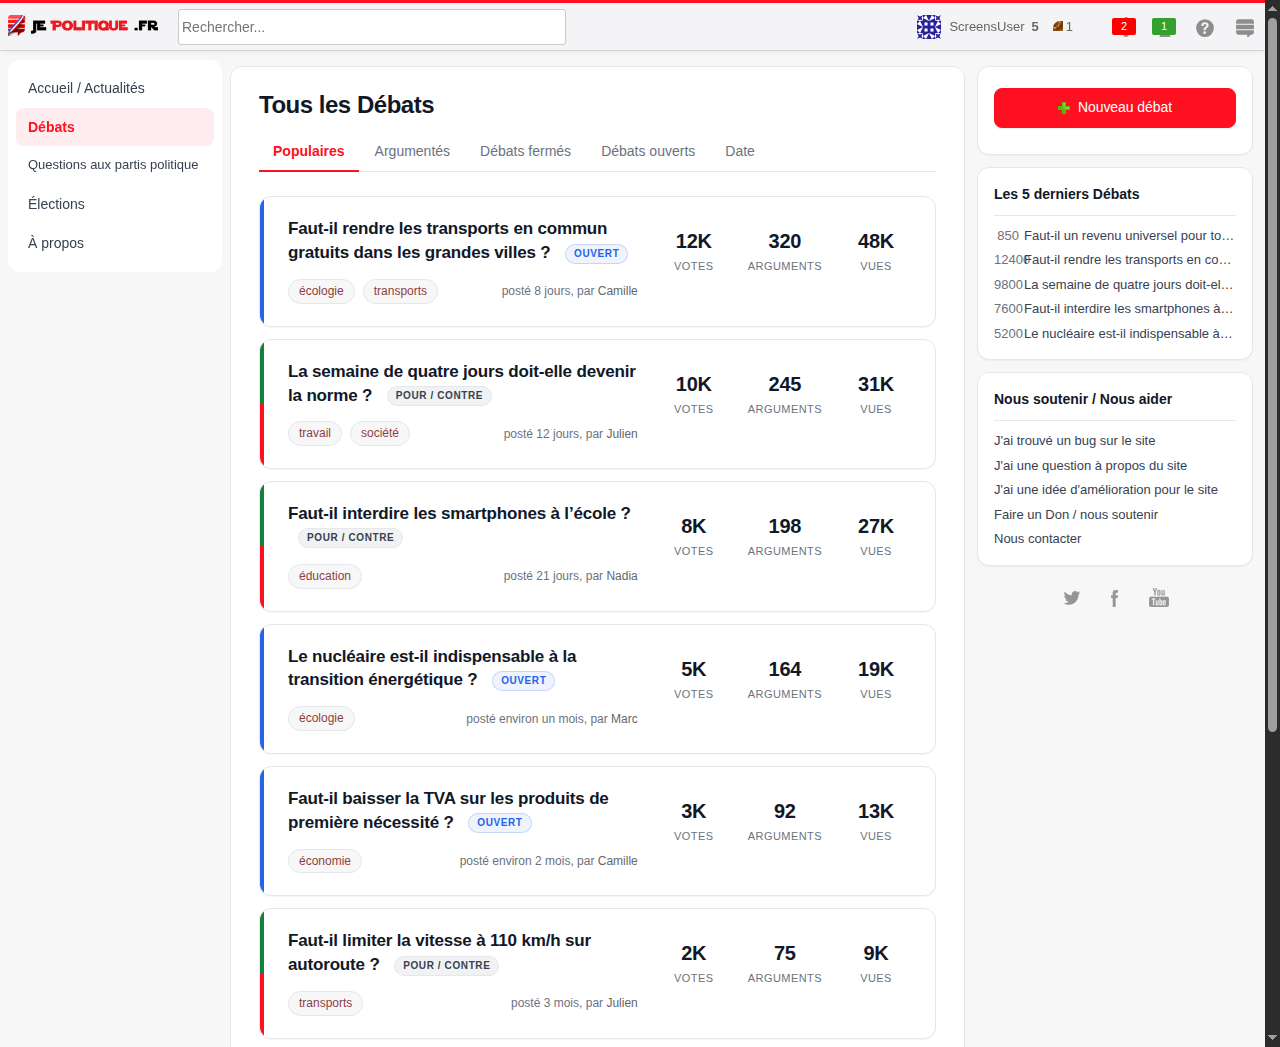
Task: Open the Élections section
Action: 115,204
